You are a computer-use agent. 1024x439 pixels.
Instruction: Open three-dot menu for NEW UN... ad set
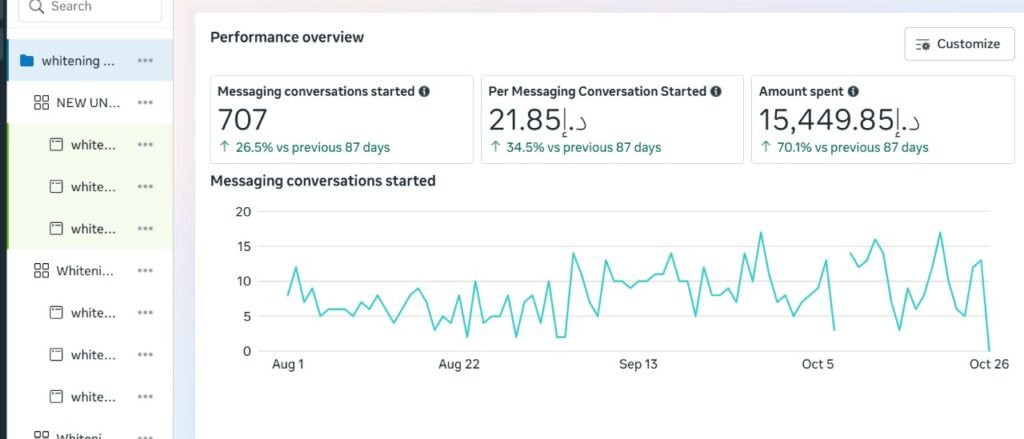pyautogui.click(x=145, y=103)
